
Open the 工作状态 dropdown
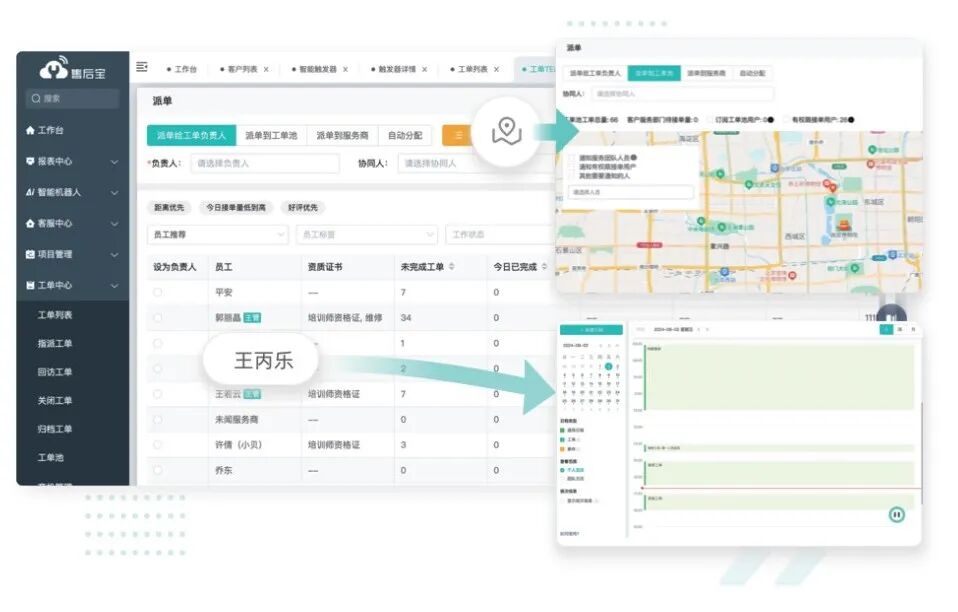pos(501,235)
